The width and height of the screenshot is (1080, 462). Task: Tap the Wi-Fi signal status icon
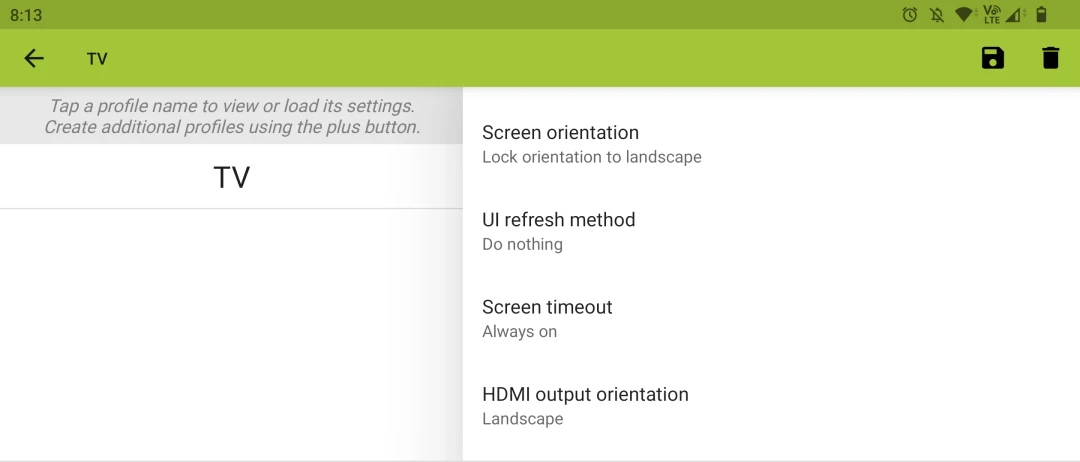964,15
